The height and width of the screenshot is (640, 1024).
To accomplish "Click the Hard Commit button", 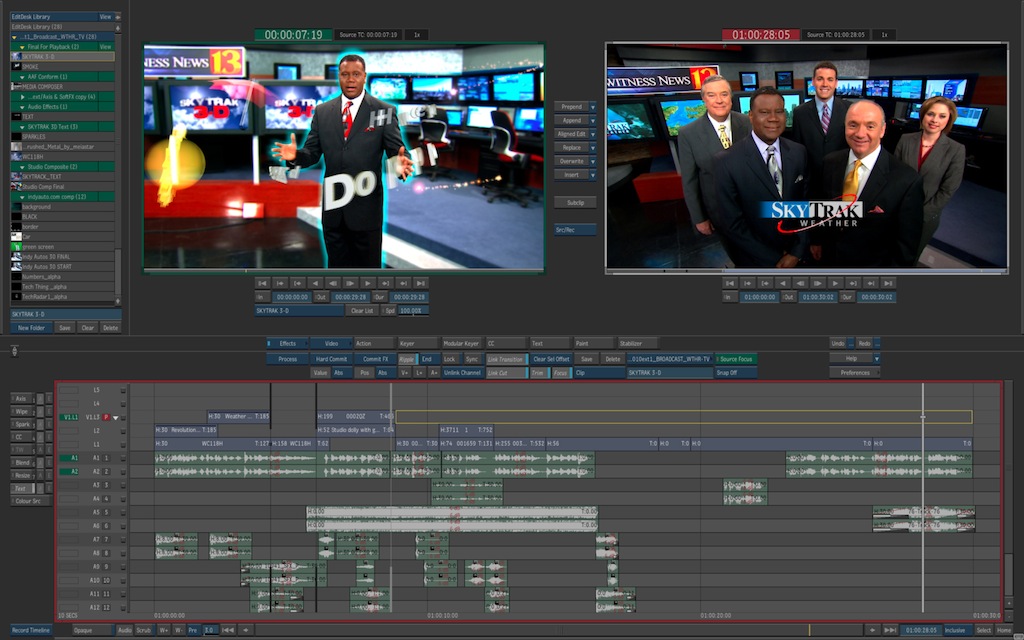I will 331,359.
